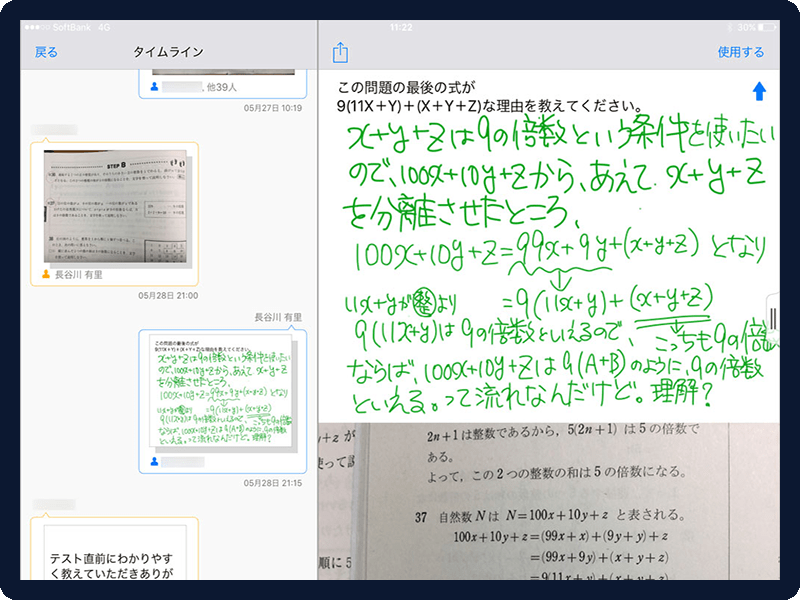Viewport: 800px width, 600px height.
Task: Tap the blue user icon under the handwritten note
Action: tap(155, 461)
